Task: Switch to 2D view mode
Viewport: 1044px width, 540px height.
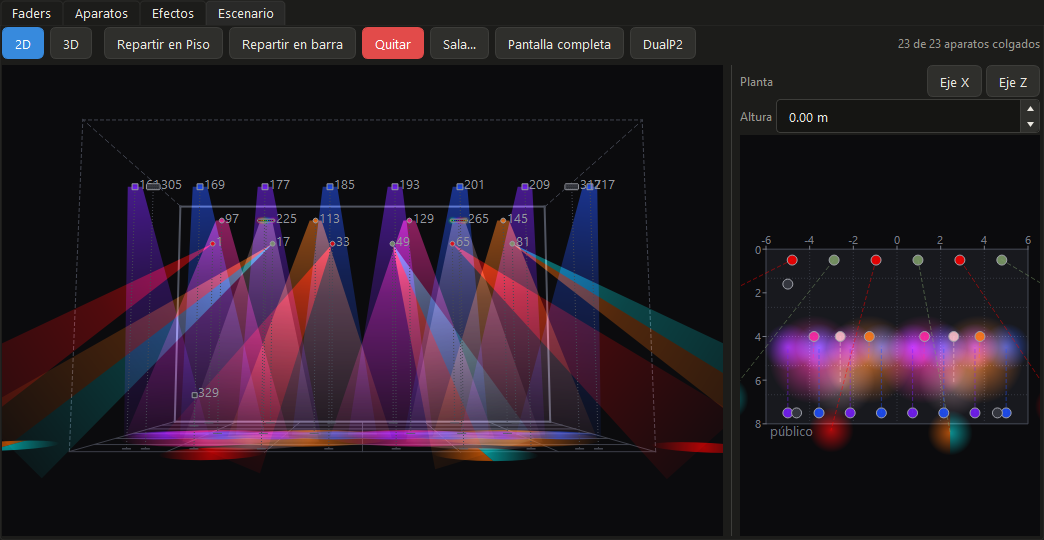Action: [23, 44]
